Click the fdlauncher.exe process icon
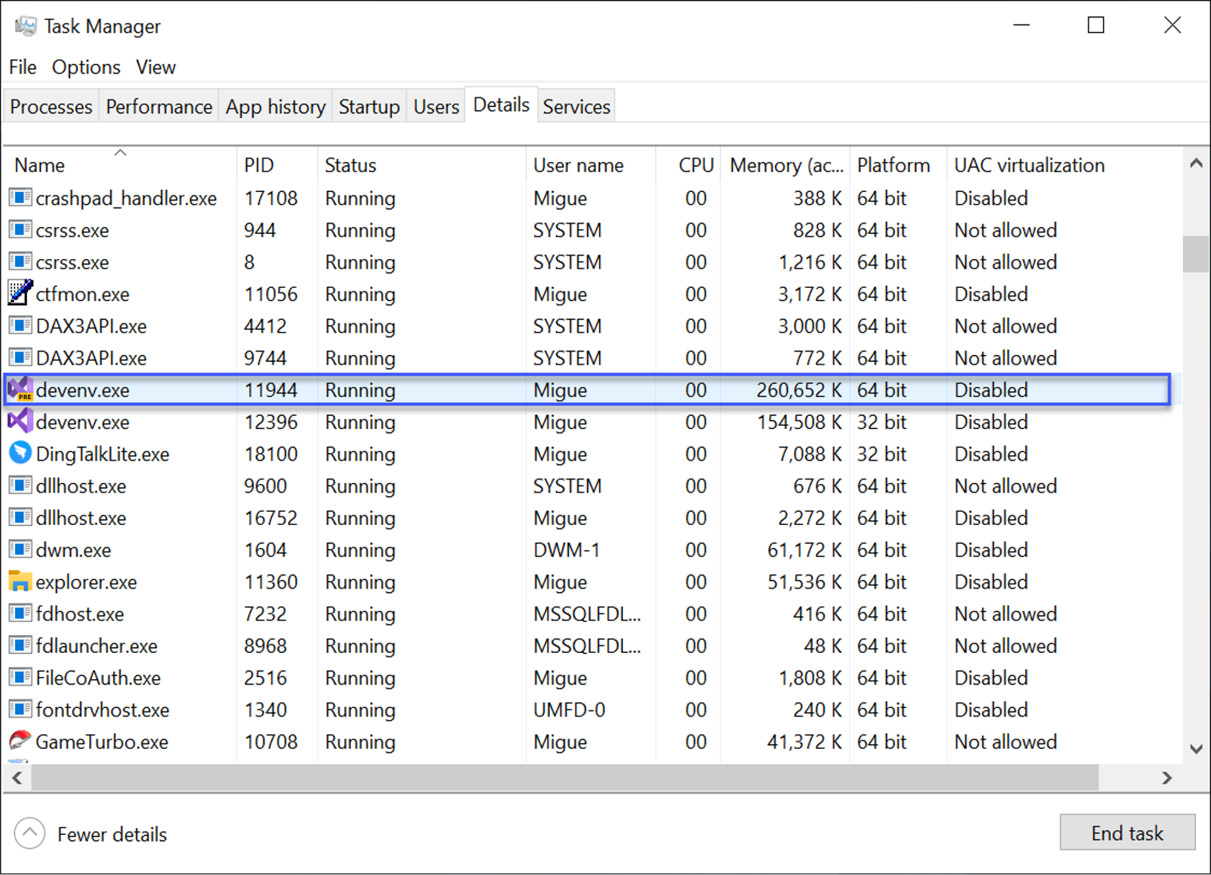The width and height of the screenshot is (1211, 875). [x=19, y=646]
